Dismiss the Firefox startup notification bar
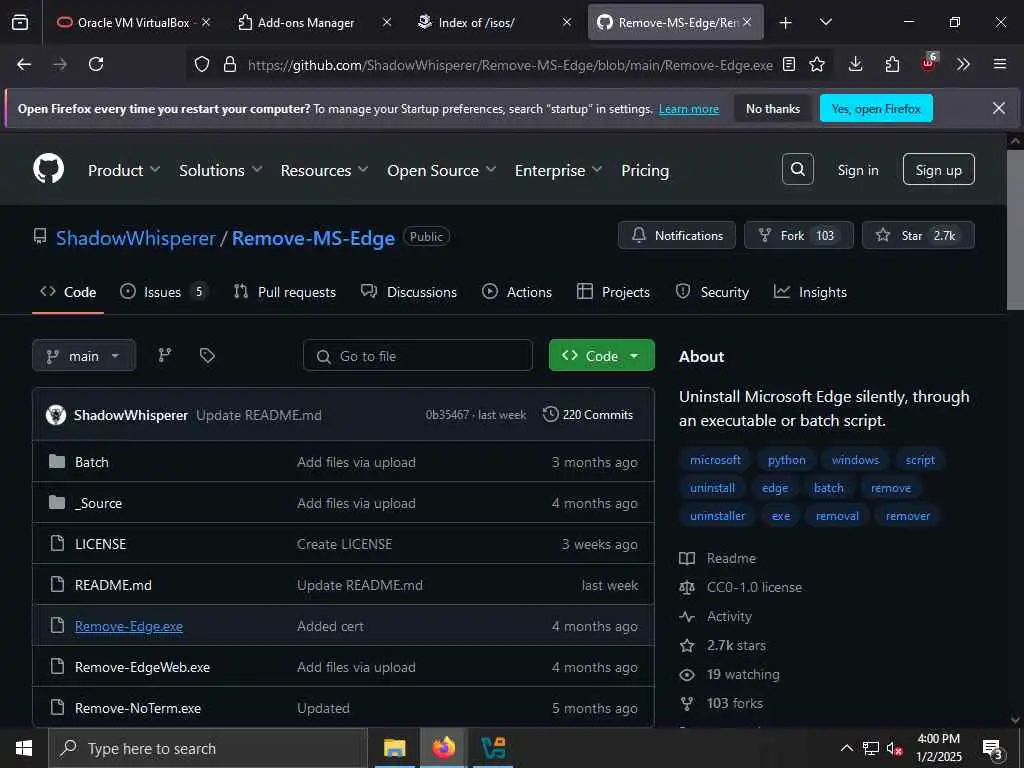The width and height of the screenshot is (1024, 768). click(999, 108)
